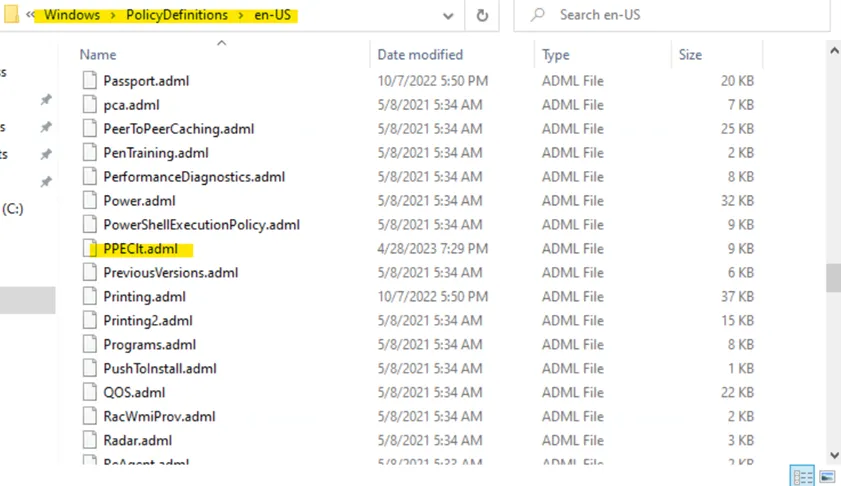Select the Power.adml file name
The width and height of the screenshot is (841, 486).
pos(139,201)
